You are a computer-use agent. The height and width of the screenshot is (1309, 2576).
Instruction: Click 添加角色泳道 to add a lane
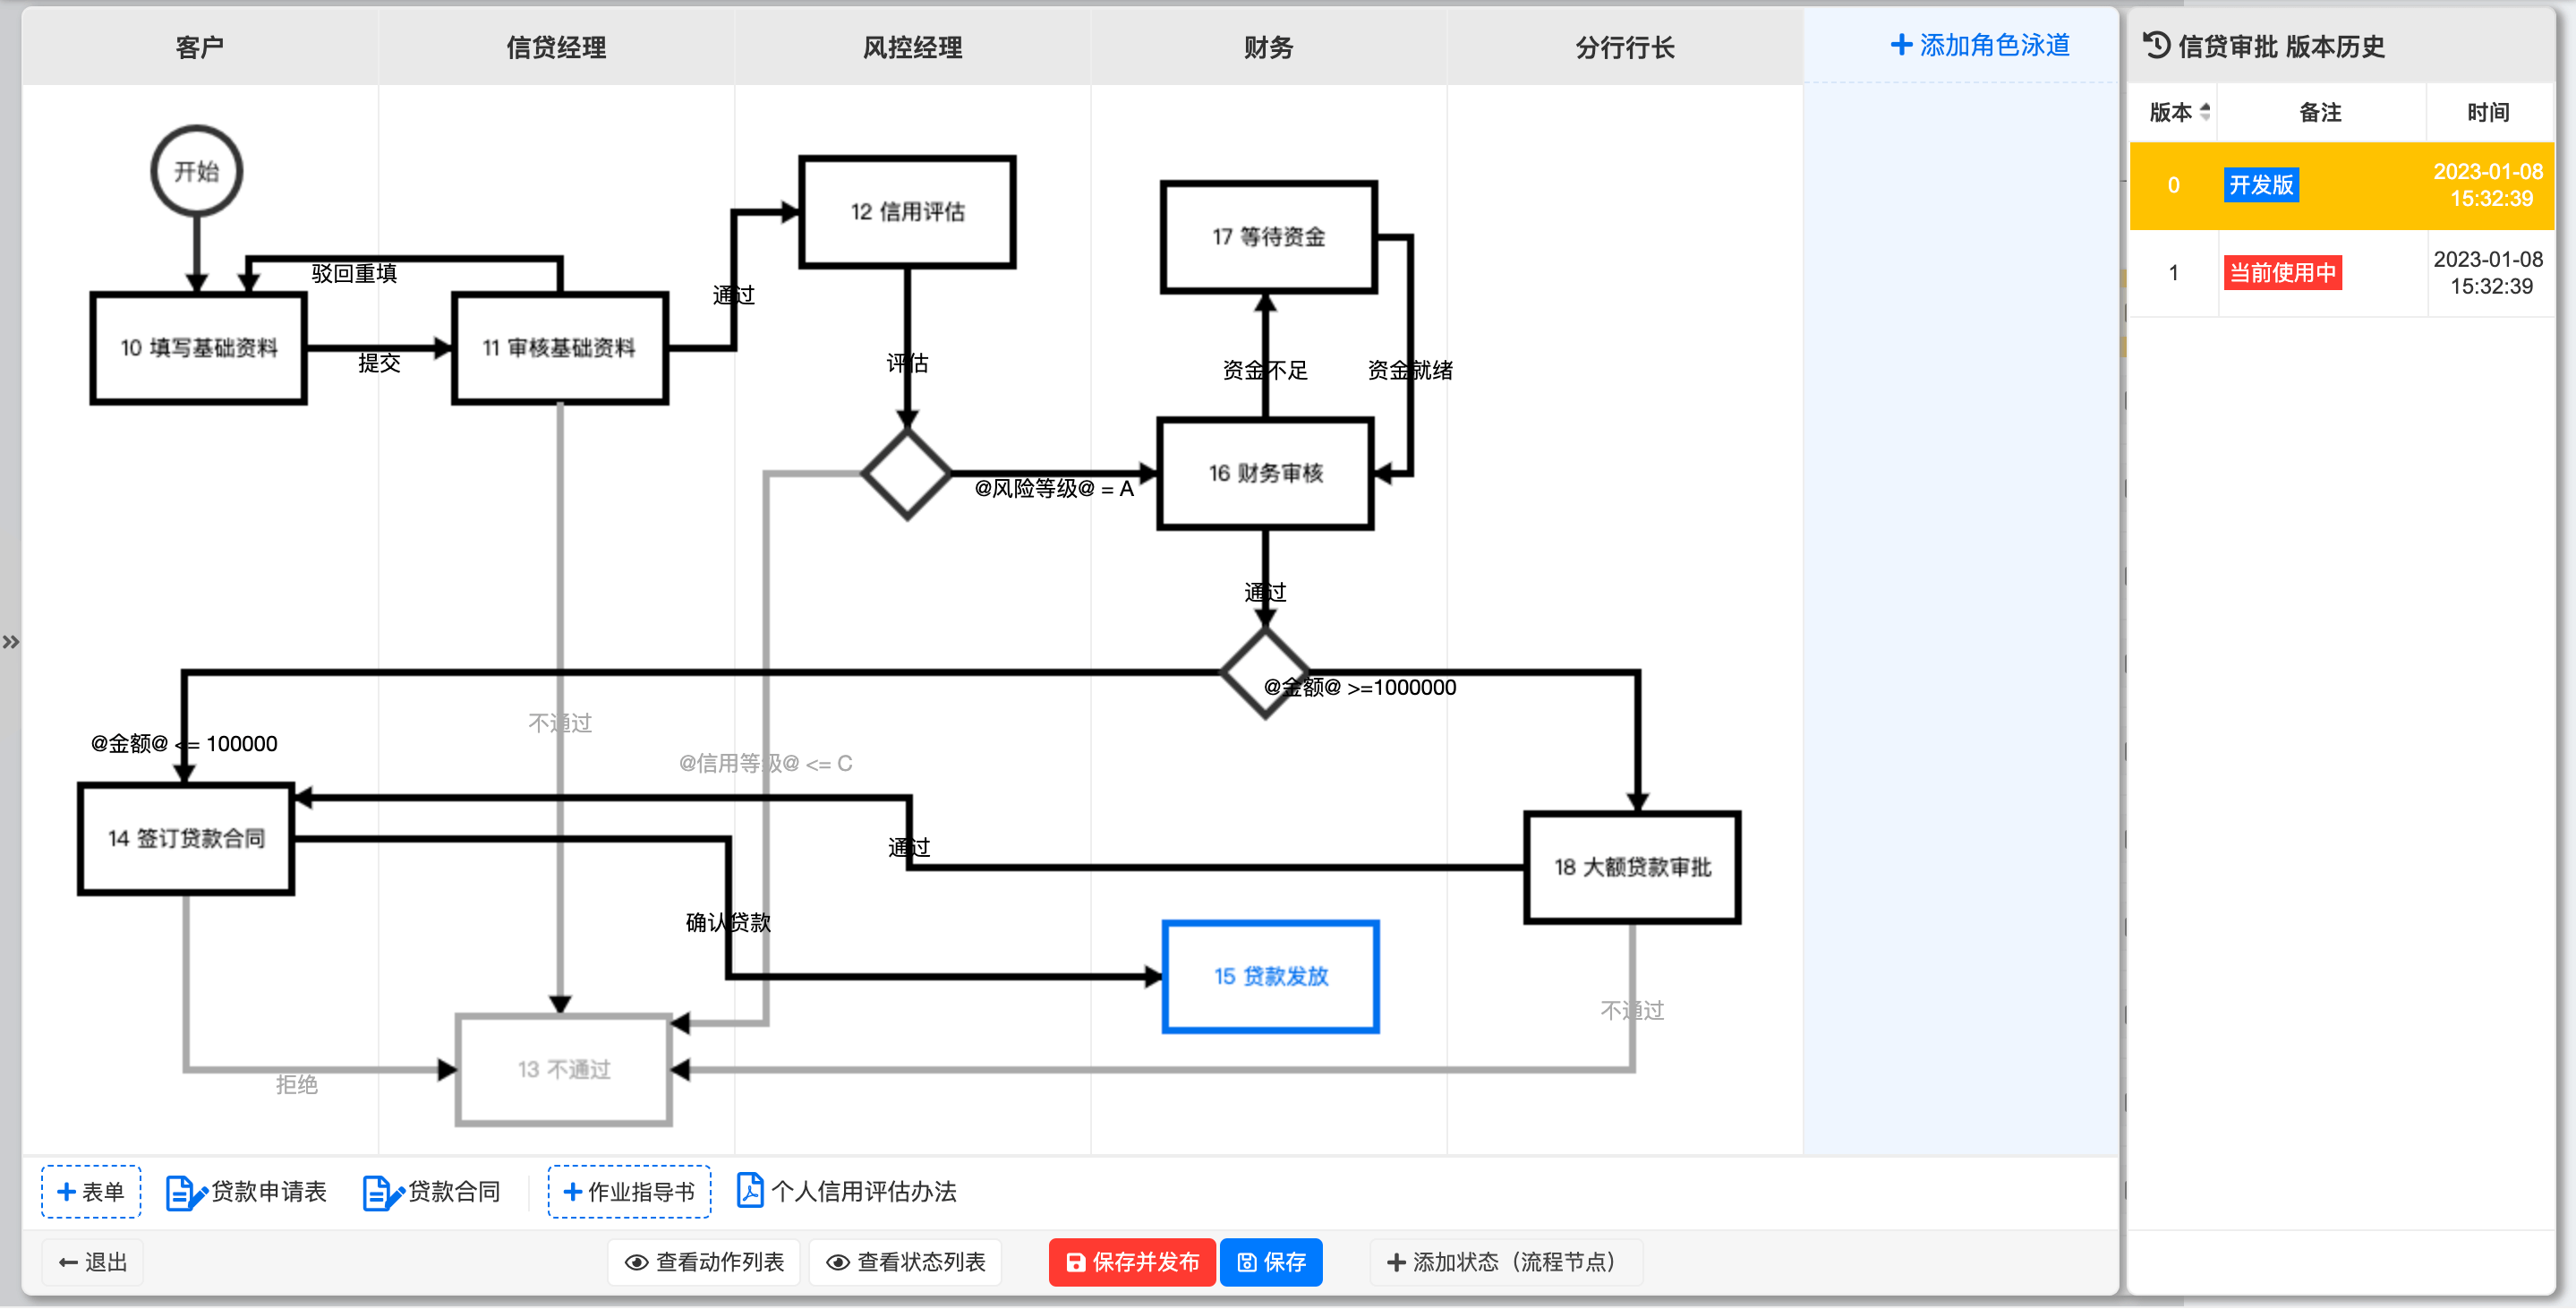pos(1980,45)
